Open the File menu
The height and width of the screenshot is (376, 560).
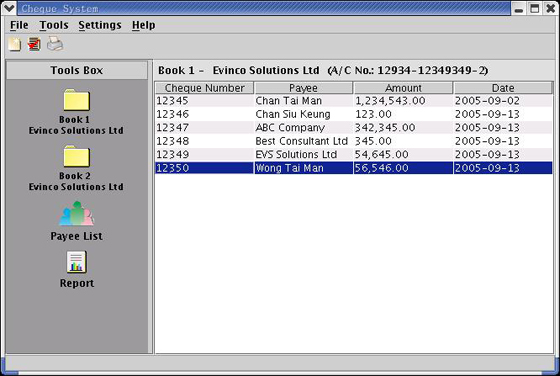click(x=19, y=25)
